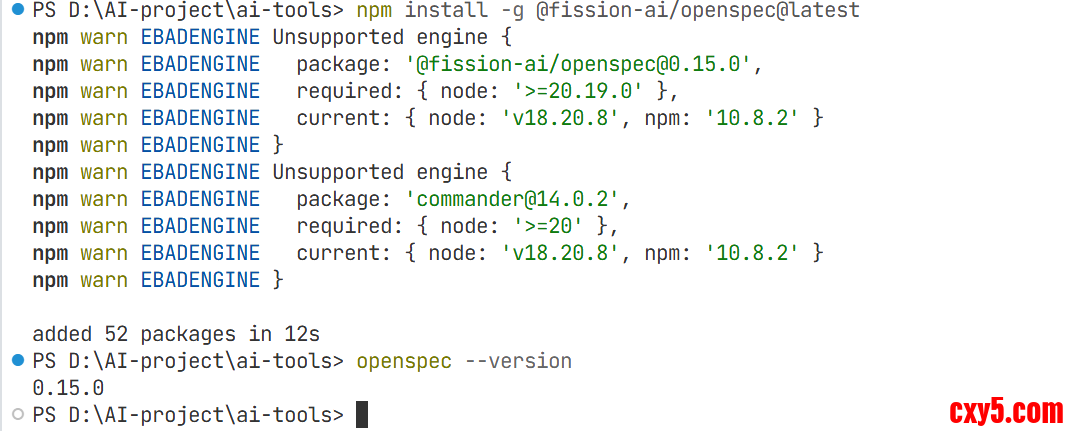The image size is (1068, 431).
Task: Click the word openspec in second command
Action: (403, 360)
